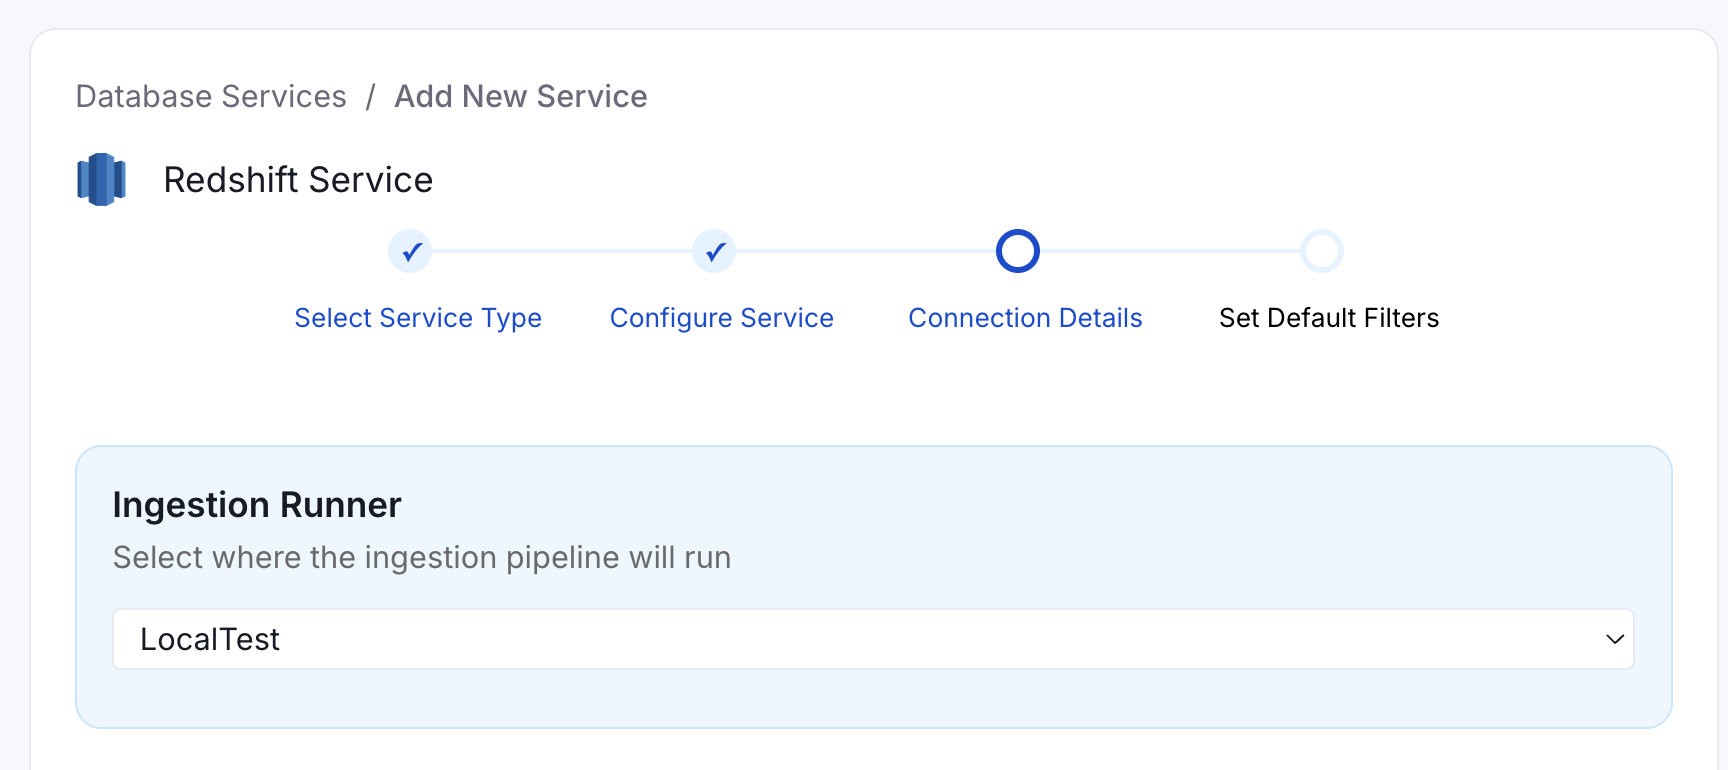Screen dimensions: 1728x770
Task: Jump to the Configure Service step label
Action: [x=721, y=318]
